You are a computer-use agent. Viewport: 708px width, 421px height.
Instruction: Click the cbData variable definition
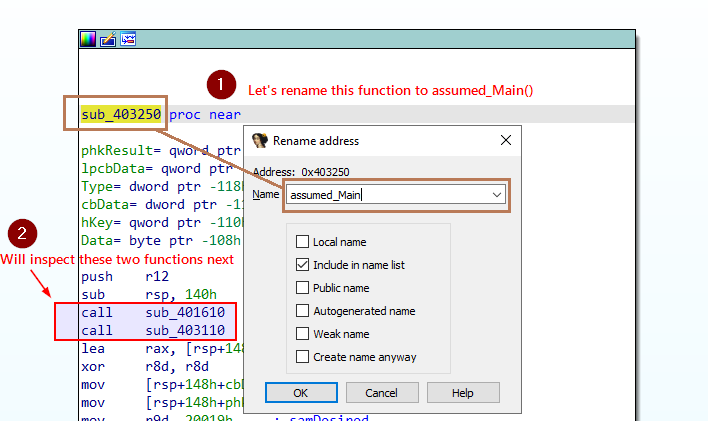[162, 205]
